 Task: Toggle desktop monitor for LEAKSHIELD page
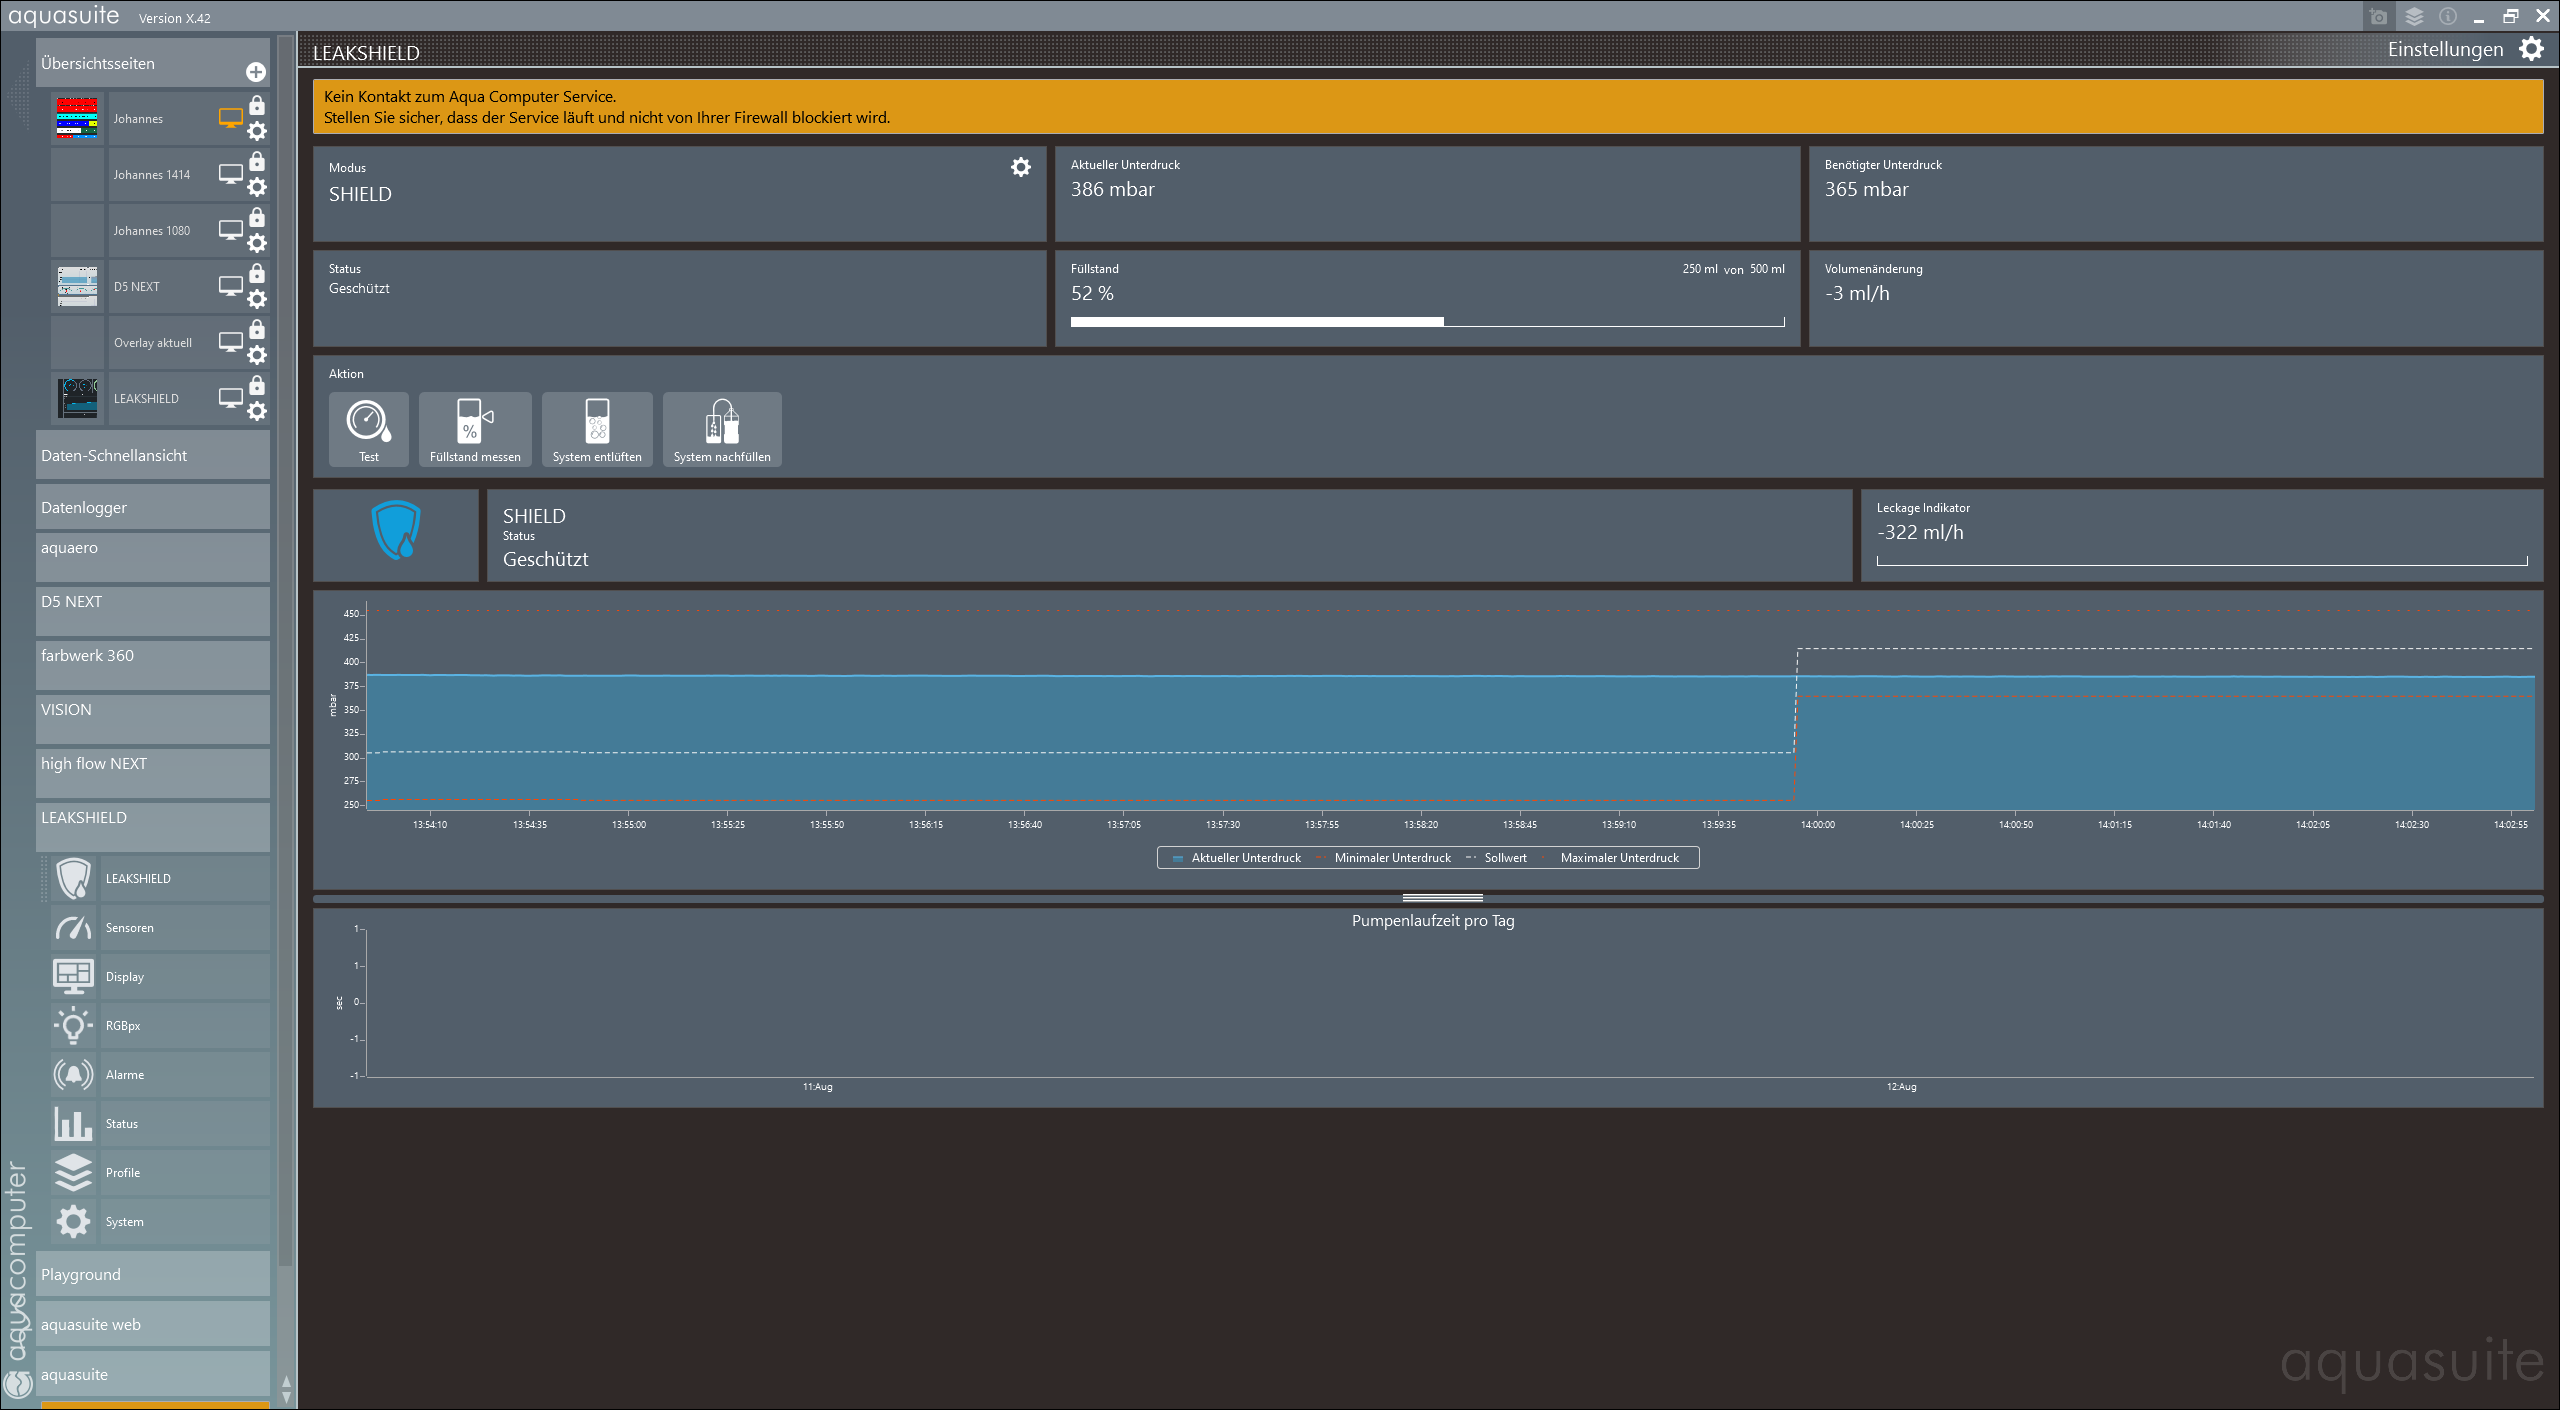pos(230,398)
